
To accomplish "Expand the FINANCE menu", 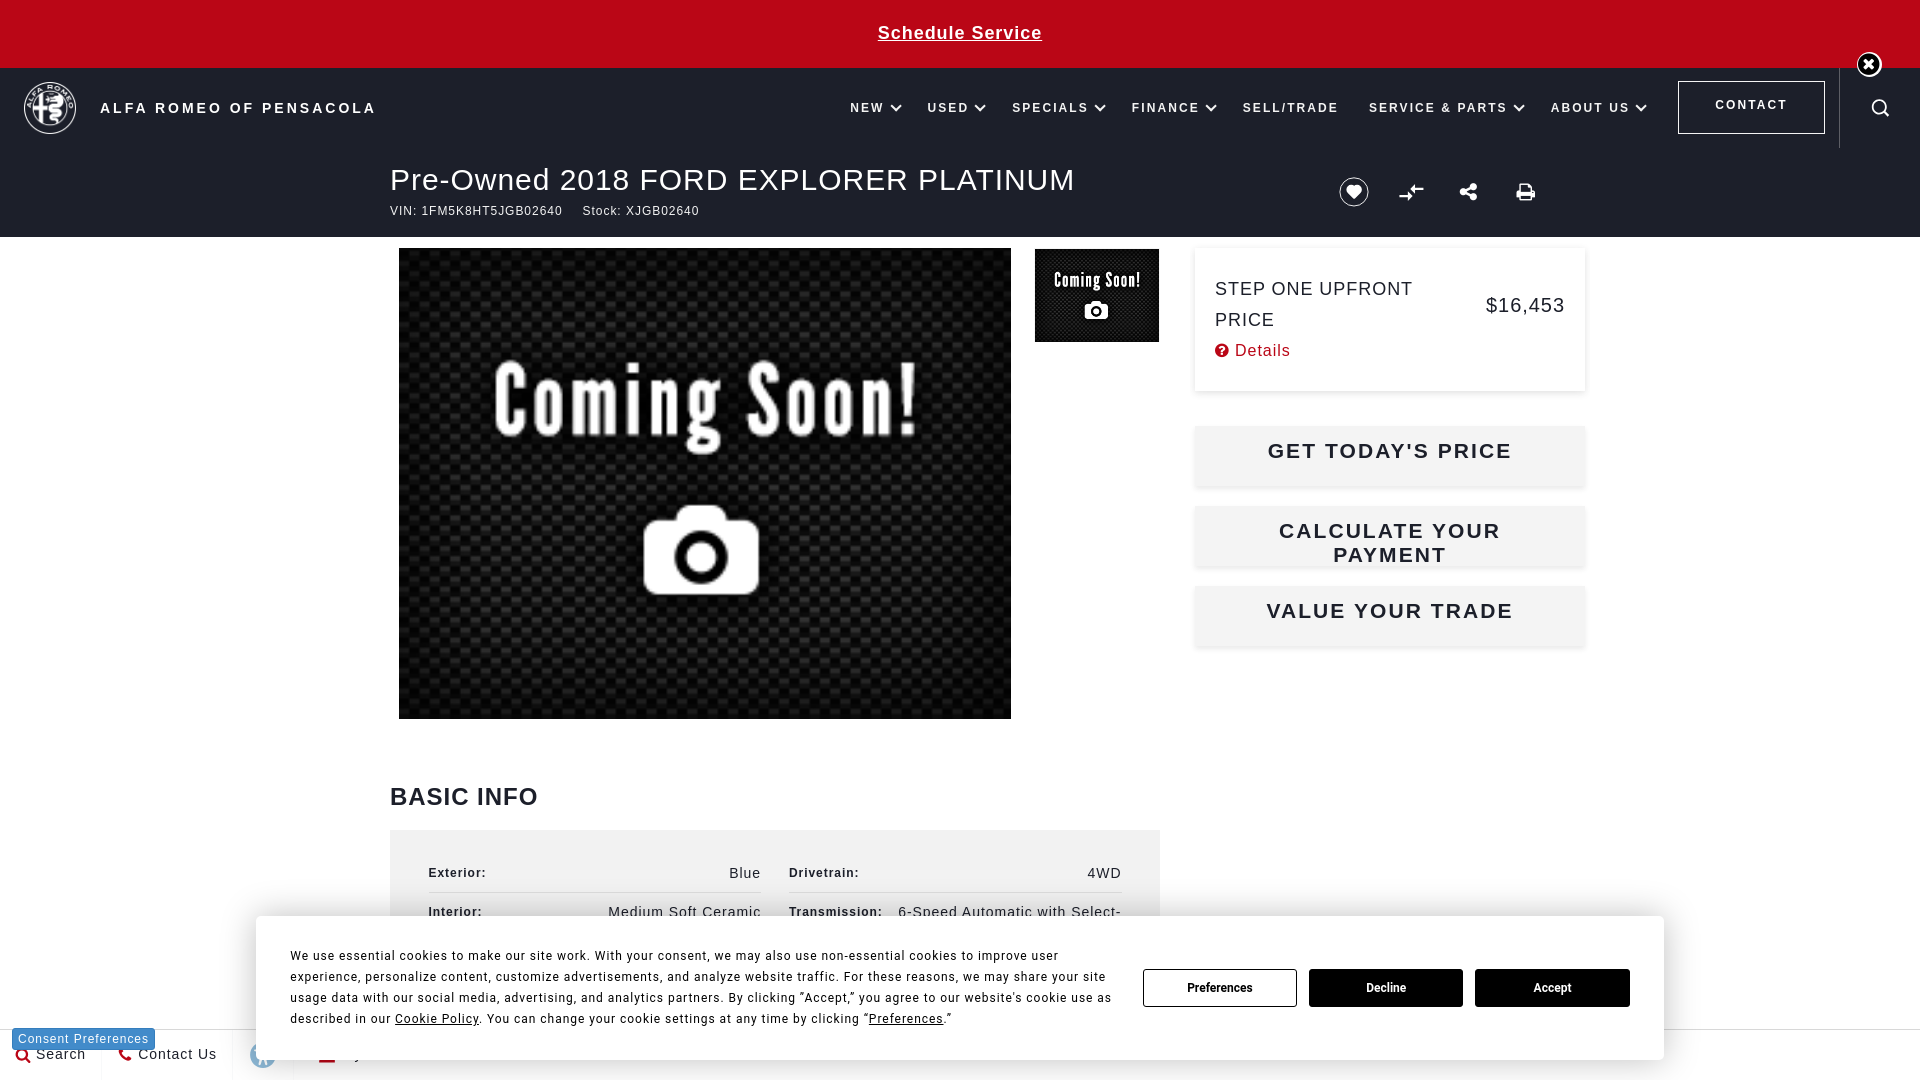I will (1173, 108).
